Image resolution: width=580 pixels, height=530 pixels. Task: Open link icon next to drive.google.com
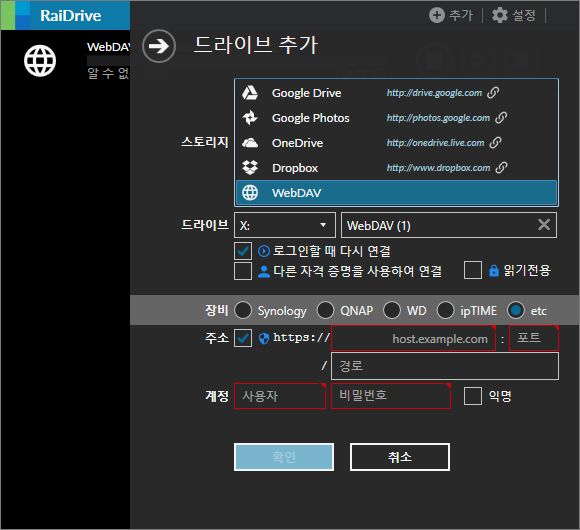pyautogui.click(x=493, y=92)
